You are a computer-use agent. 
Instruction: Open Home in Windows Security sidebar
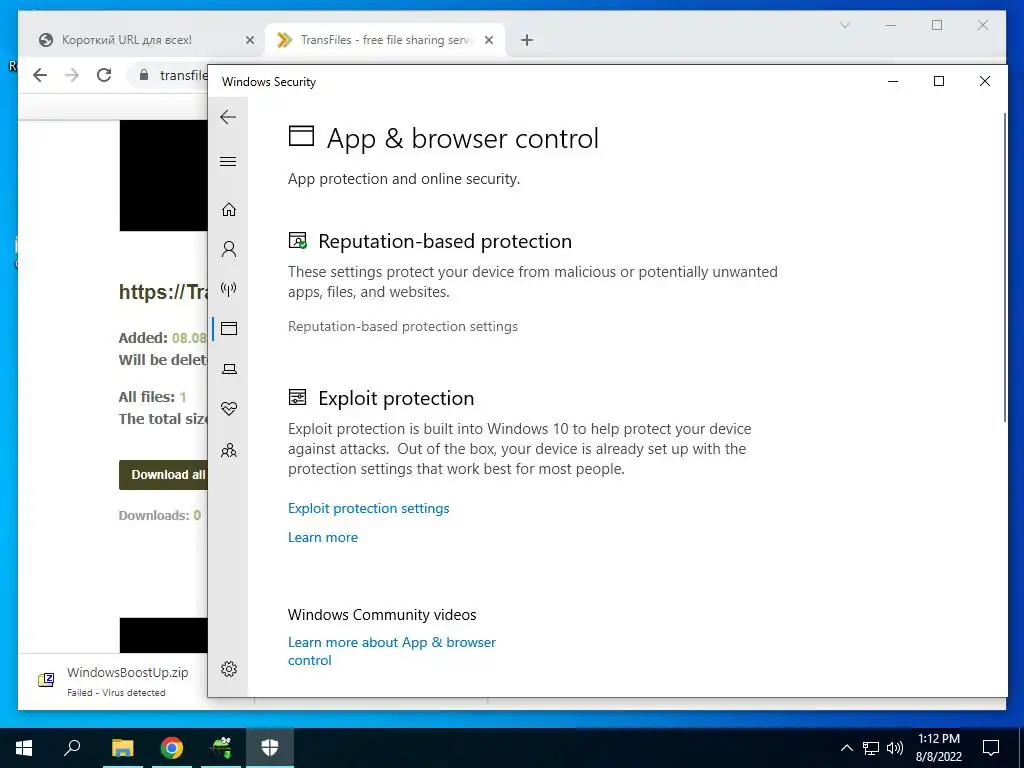pyautogui.click(x=229, y=210)
